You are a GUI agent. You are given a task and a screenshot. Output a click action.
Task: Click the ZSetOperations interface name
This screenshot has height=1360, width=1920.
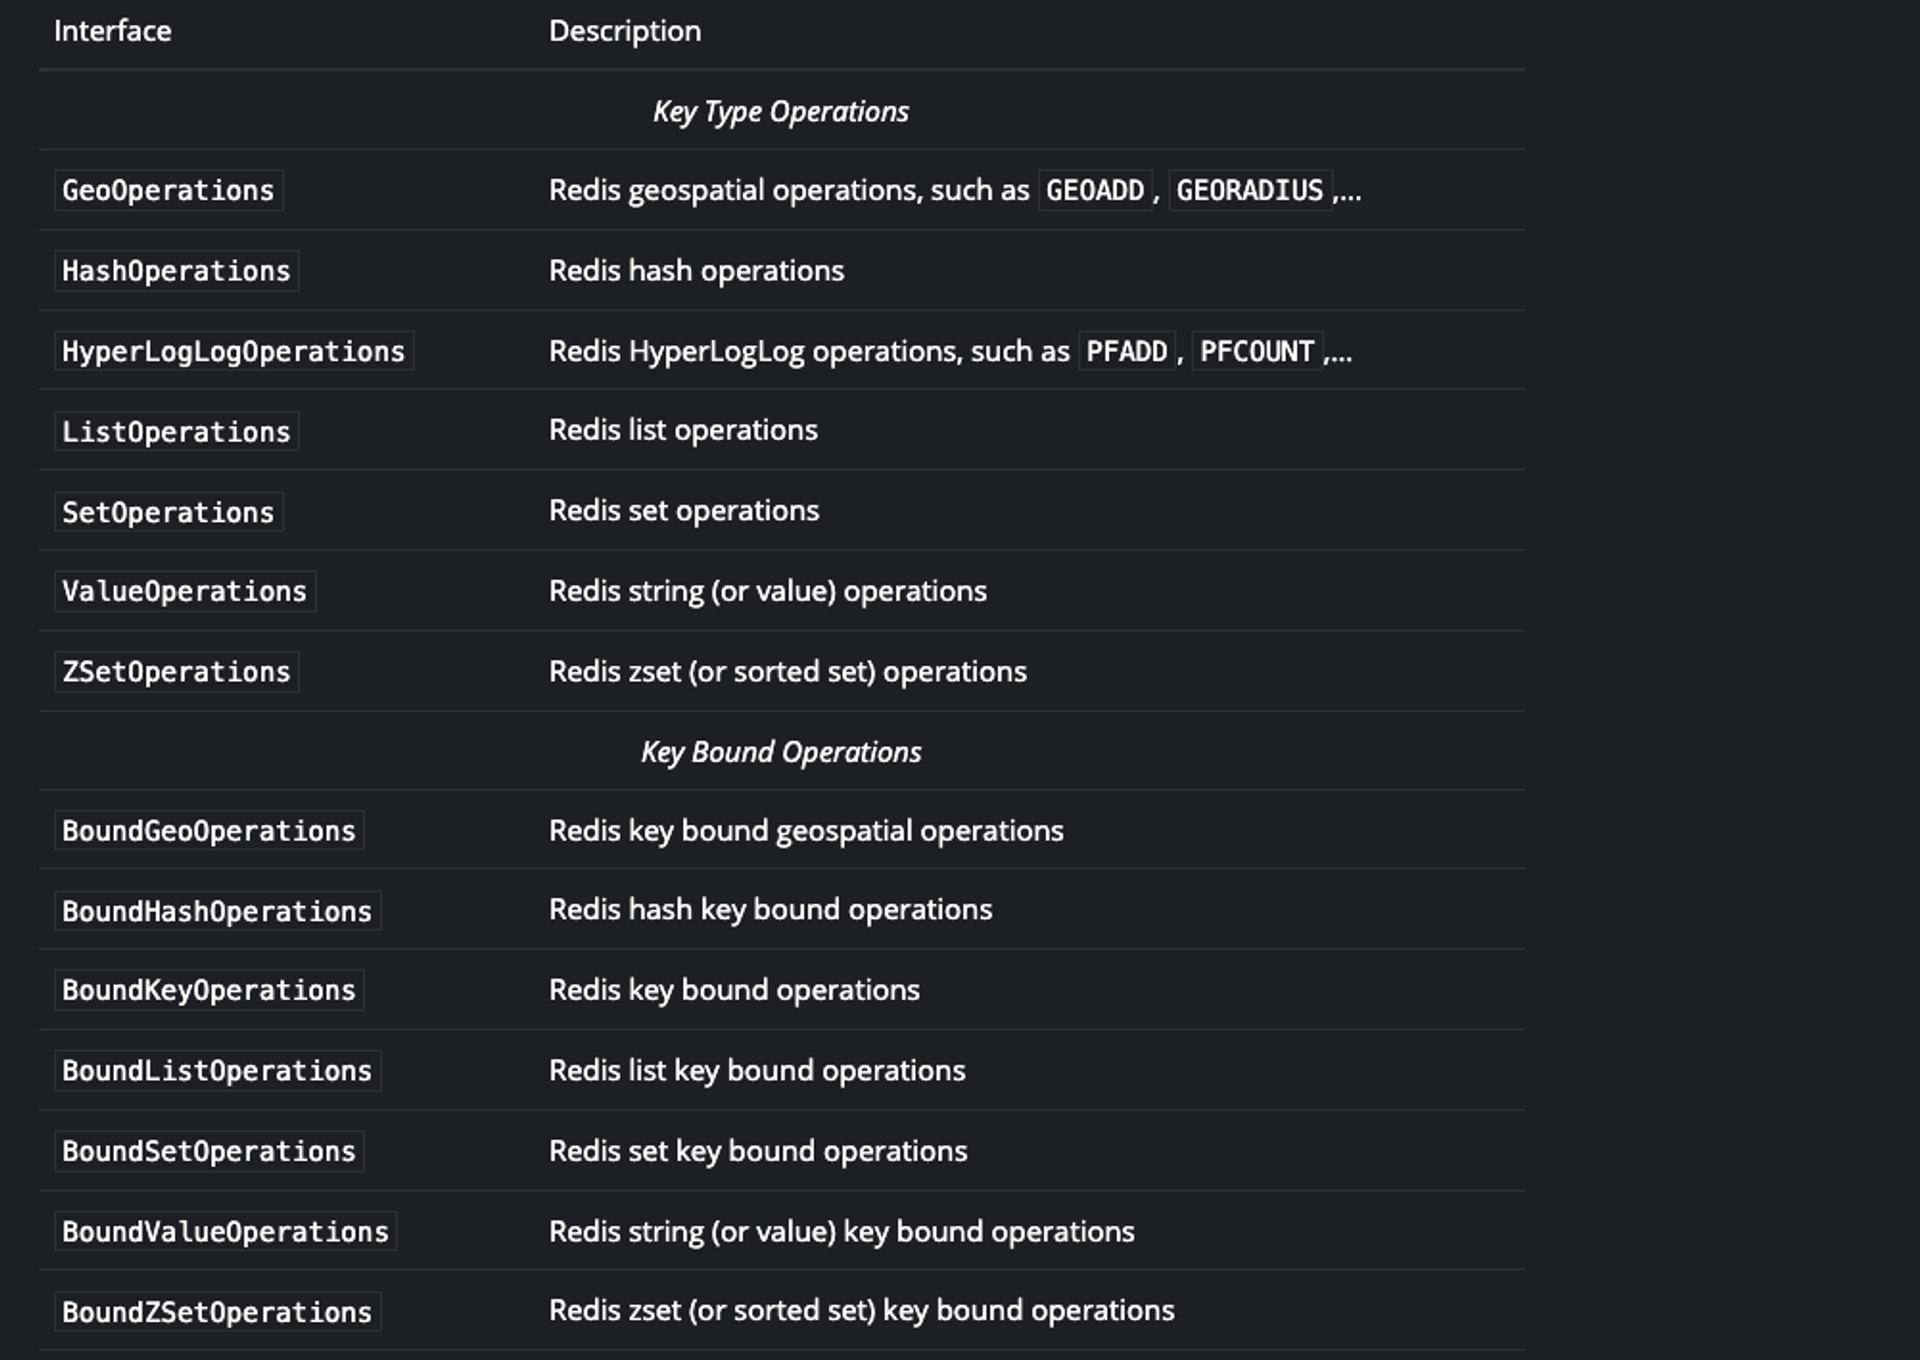(x=176, y=672)
